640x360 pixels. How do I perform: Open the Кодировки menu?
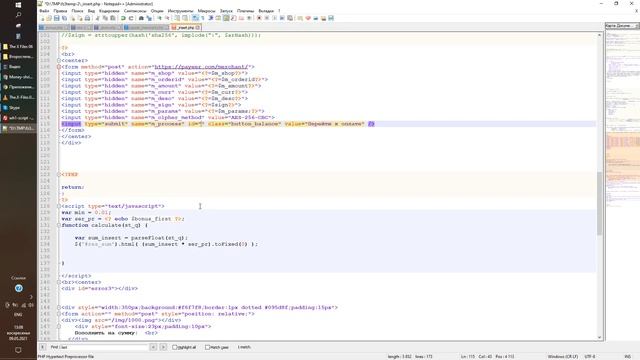click(x=109, y=11)
